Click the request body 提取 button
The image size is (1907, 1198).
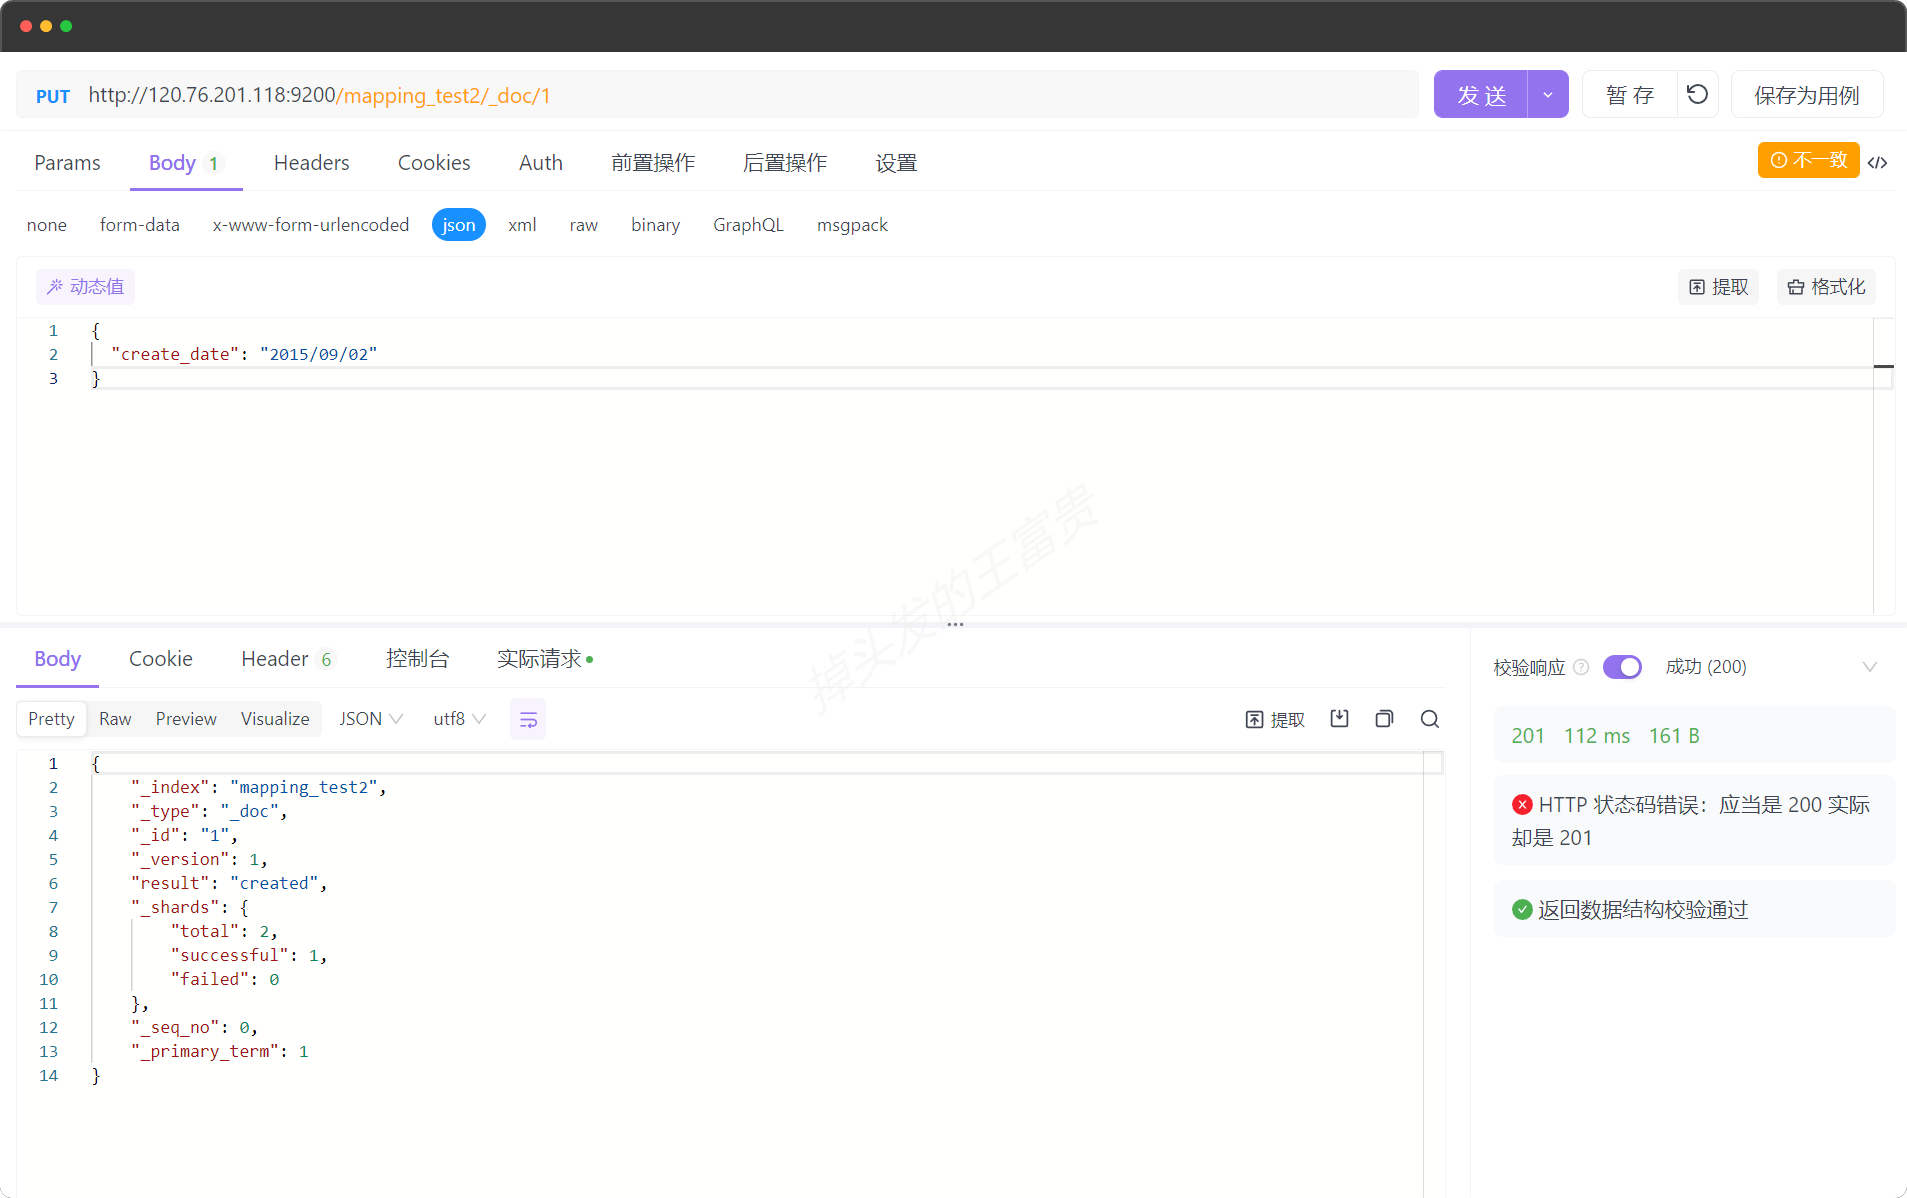1718,287
